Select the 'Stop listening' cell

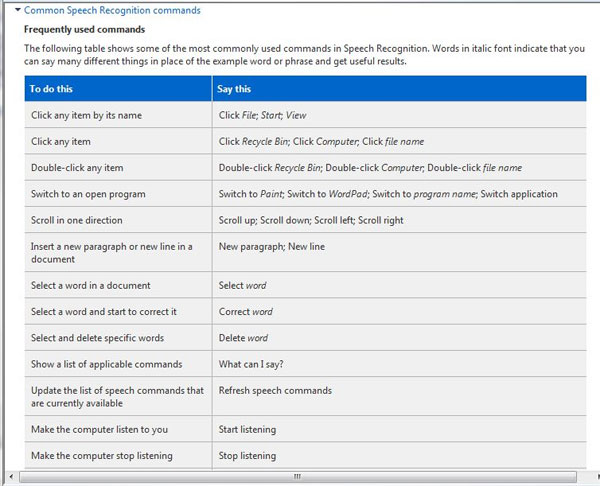pyautogui.click(x=399, y=455)
